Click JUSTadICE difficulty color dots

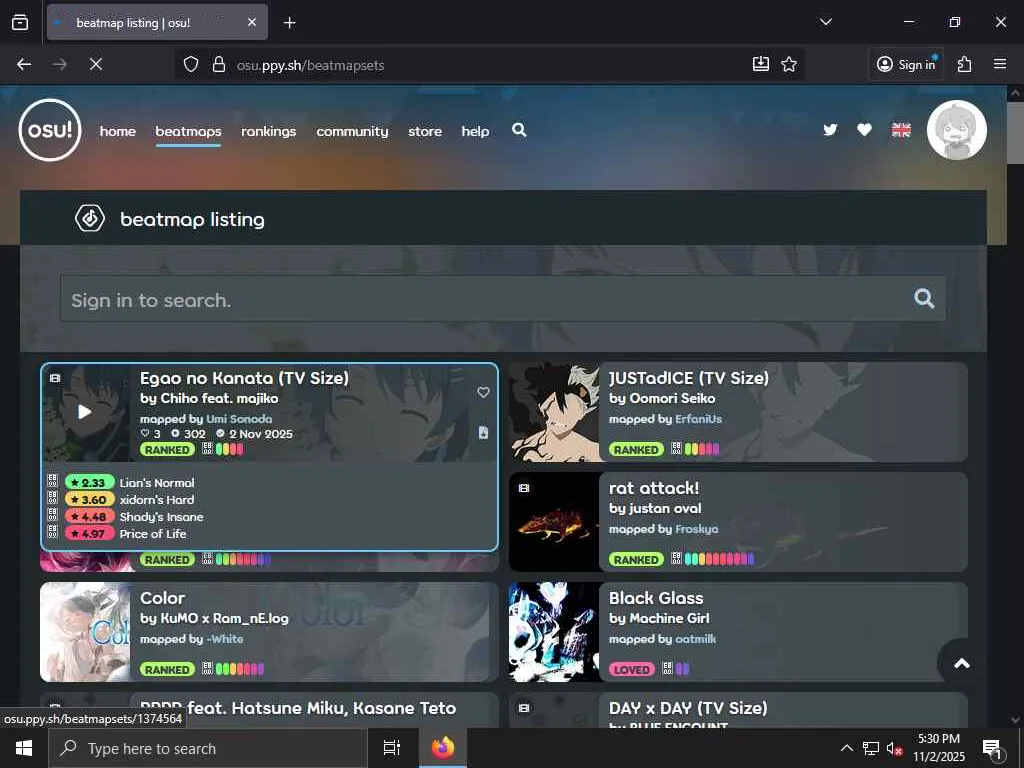tap(701, 449)
